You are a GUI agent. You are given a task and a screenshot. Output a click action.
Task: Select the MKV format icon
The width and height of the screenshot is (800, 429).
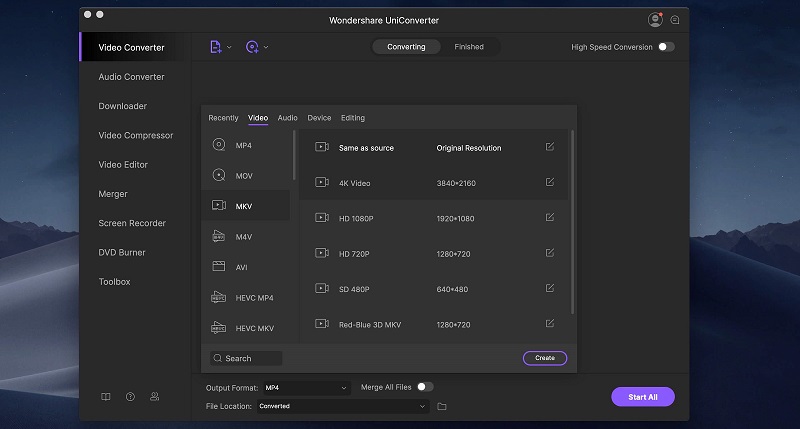219,205
